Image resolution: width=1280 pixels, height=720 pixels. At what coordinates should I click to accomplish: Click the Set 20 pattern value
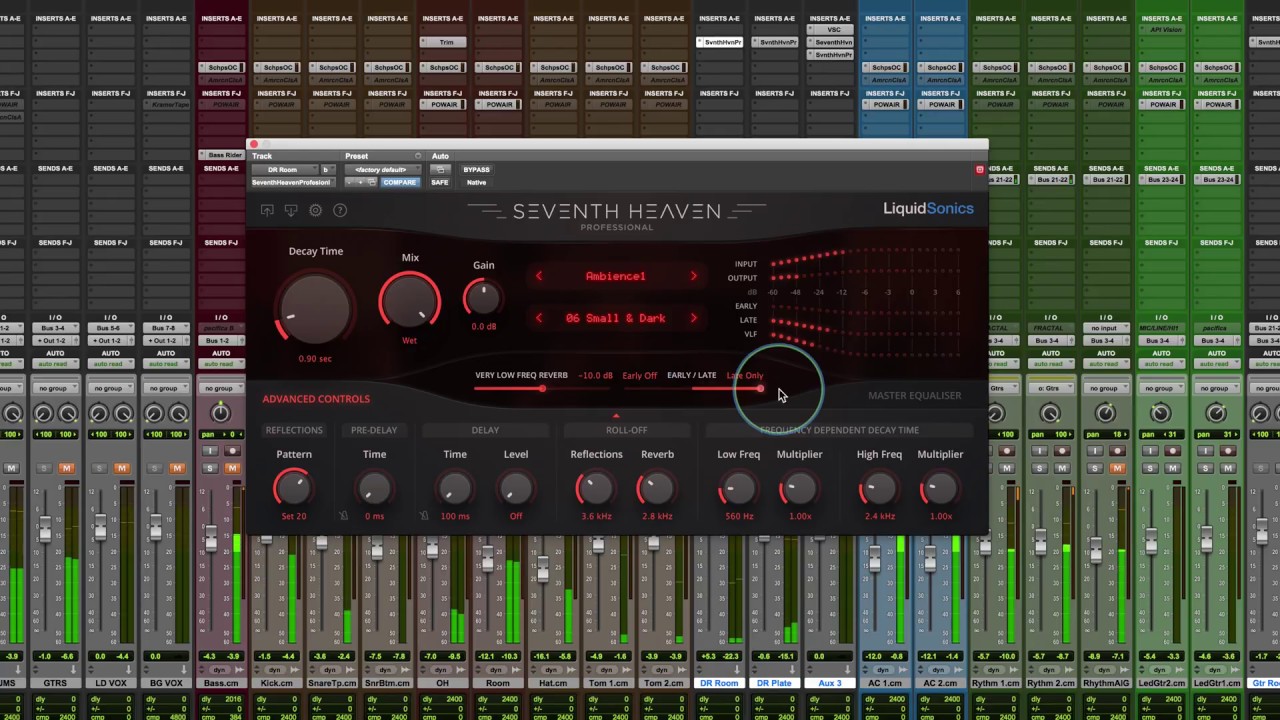(293, 516)
